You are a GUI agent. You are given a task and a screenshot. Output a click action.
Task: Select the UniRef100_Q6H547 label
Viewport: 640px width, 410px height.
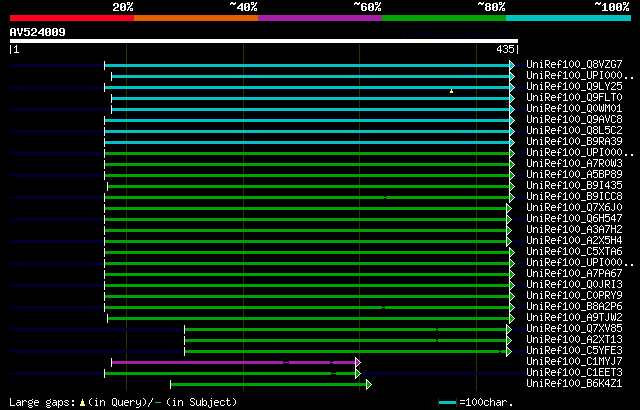pos(574,219)
